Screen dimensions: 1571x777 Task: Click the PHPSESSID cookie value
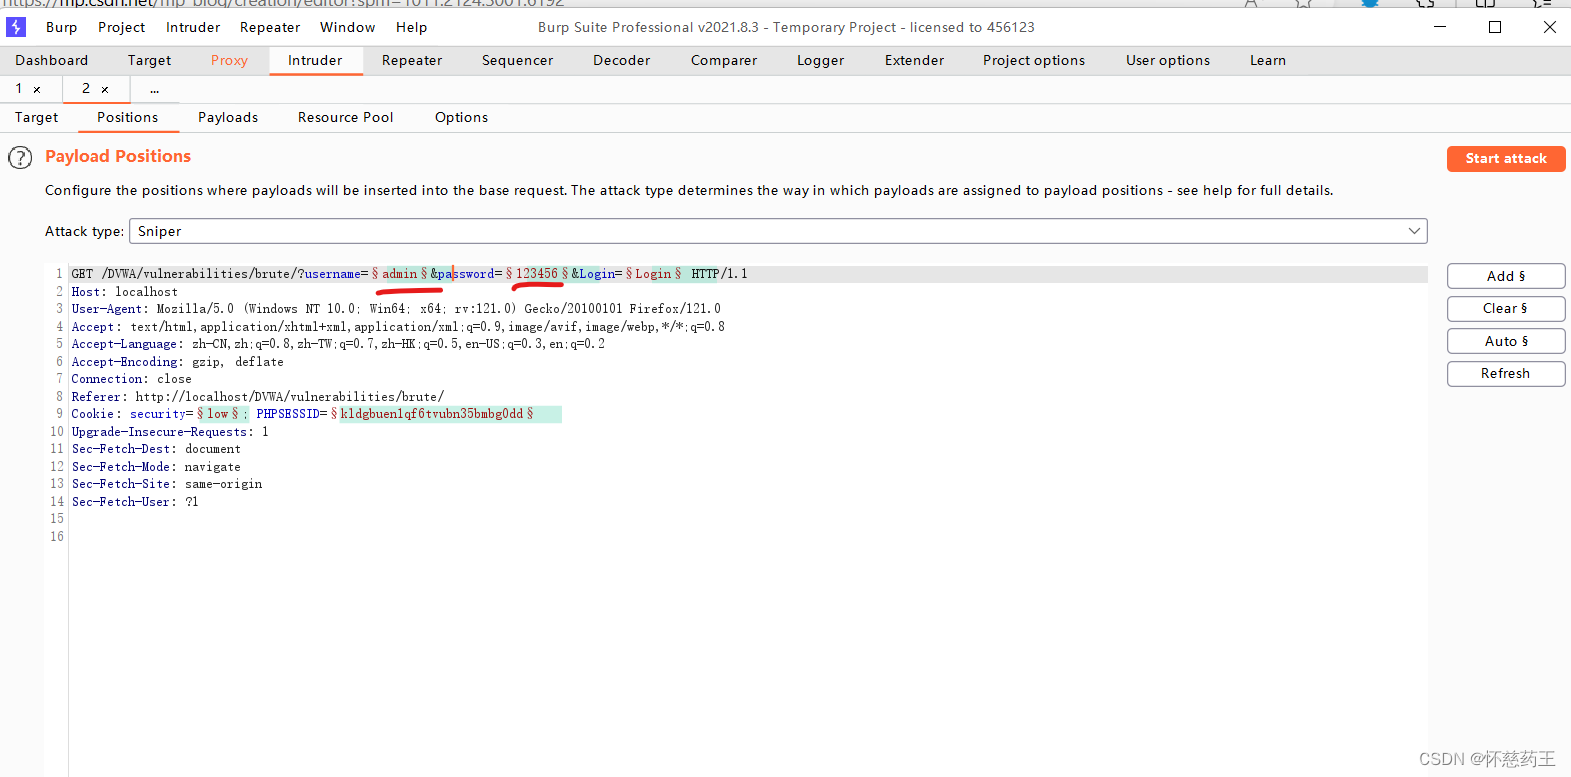(x=432, y=414)
